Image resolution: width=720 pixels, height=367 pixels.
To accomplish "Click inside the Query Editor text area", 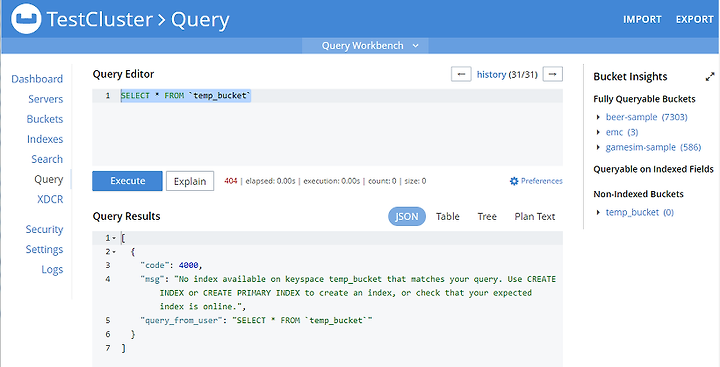I will 327,127.
